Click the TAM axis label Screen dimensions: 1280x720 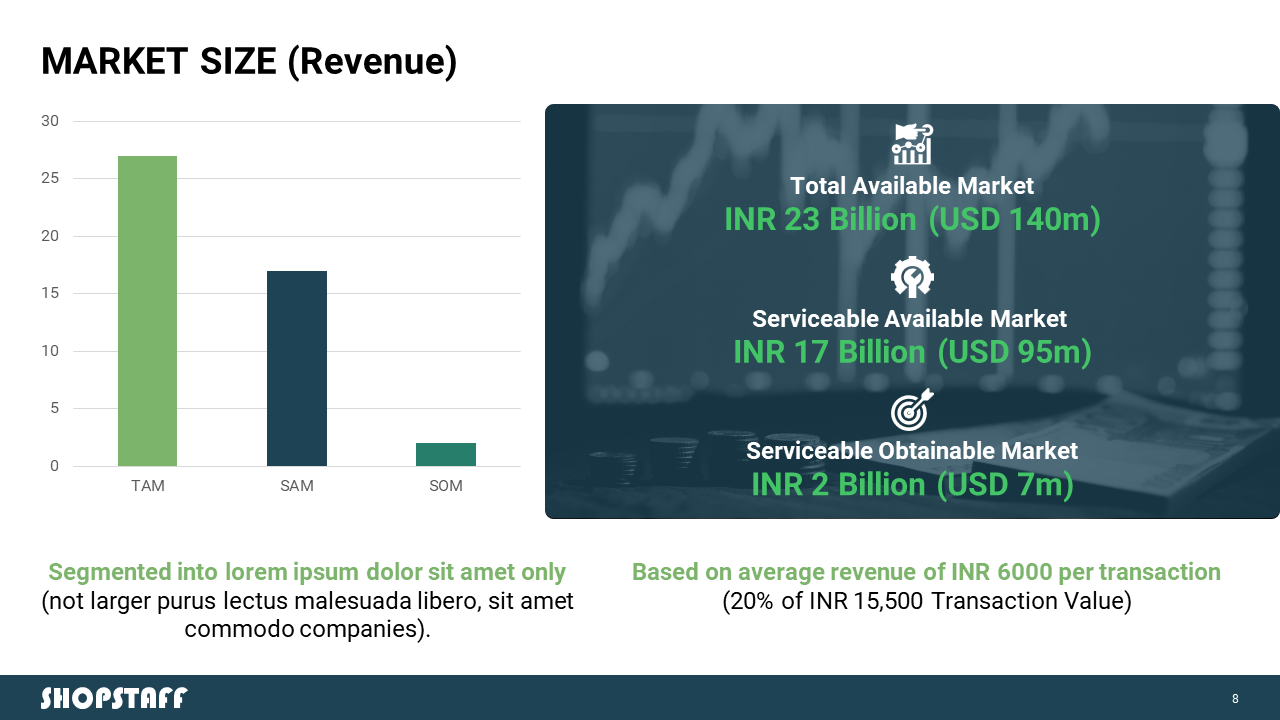pos(147,486)
